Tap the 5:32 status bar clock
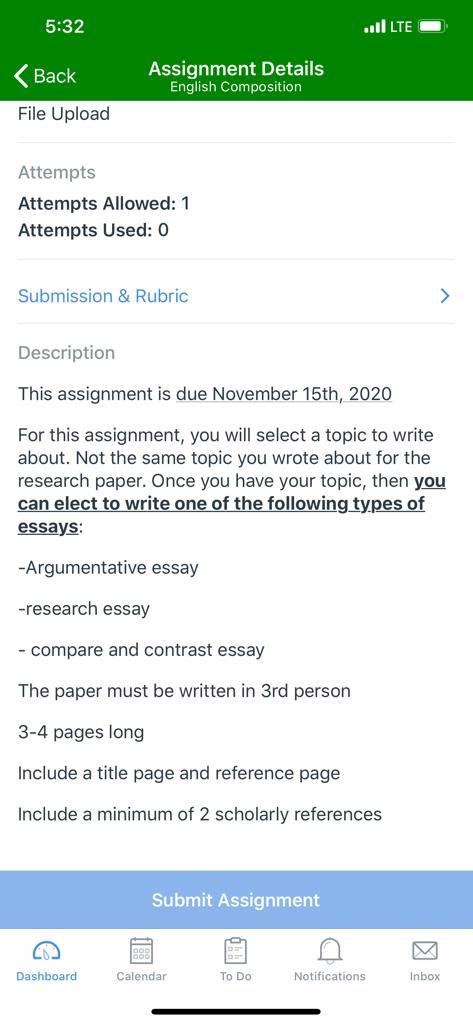Viewport: 473px width, 1024px height. tap(65, 27)
